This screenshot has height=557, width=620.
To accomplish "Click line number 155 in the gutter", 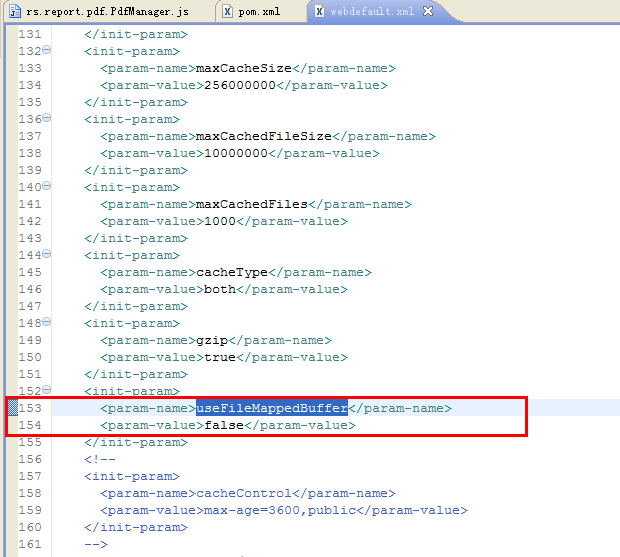I will pyautogui.click(x=30, y=442).
